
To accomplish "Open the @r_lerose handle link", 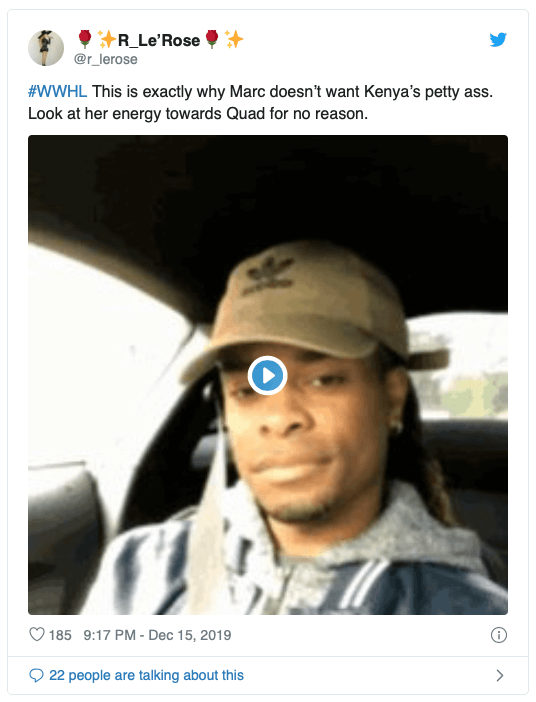I will 105,59.
